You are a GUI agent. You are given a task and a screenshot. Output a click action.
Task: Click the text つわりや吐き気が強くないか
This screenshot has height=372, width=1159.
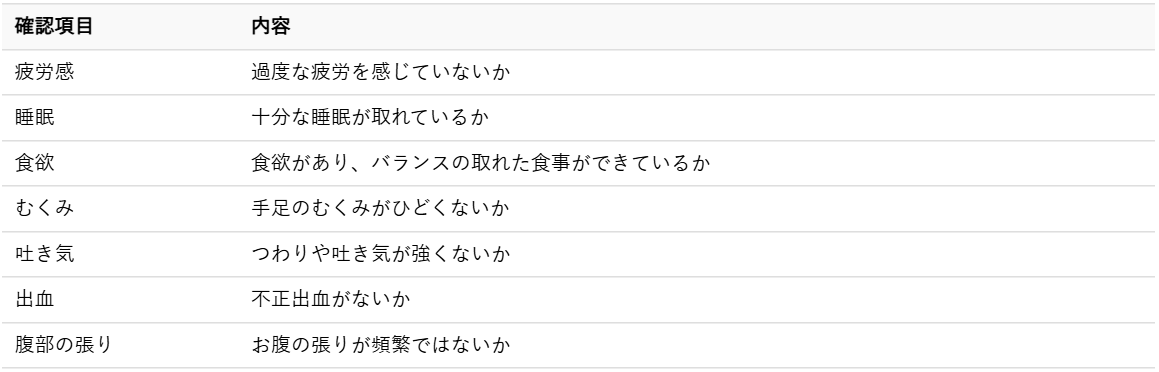click(381, 254)
